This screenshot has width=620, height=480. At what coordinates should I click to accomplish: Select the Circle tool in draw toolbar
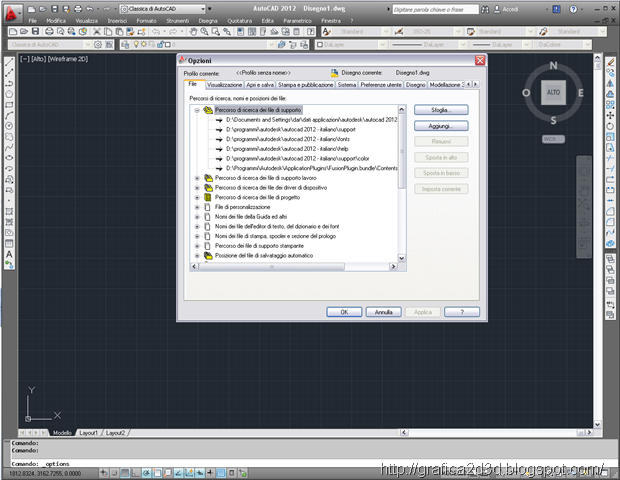pyautogui.click(x=9, y=126)
